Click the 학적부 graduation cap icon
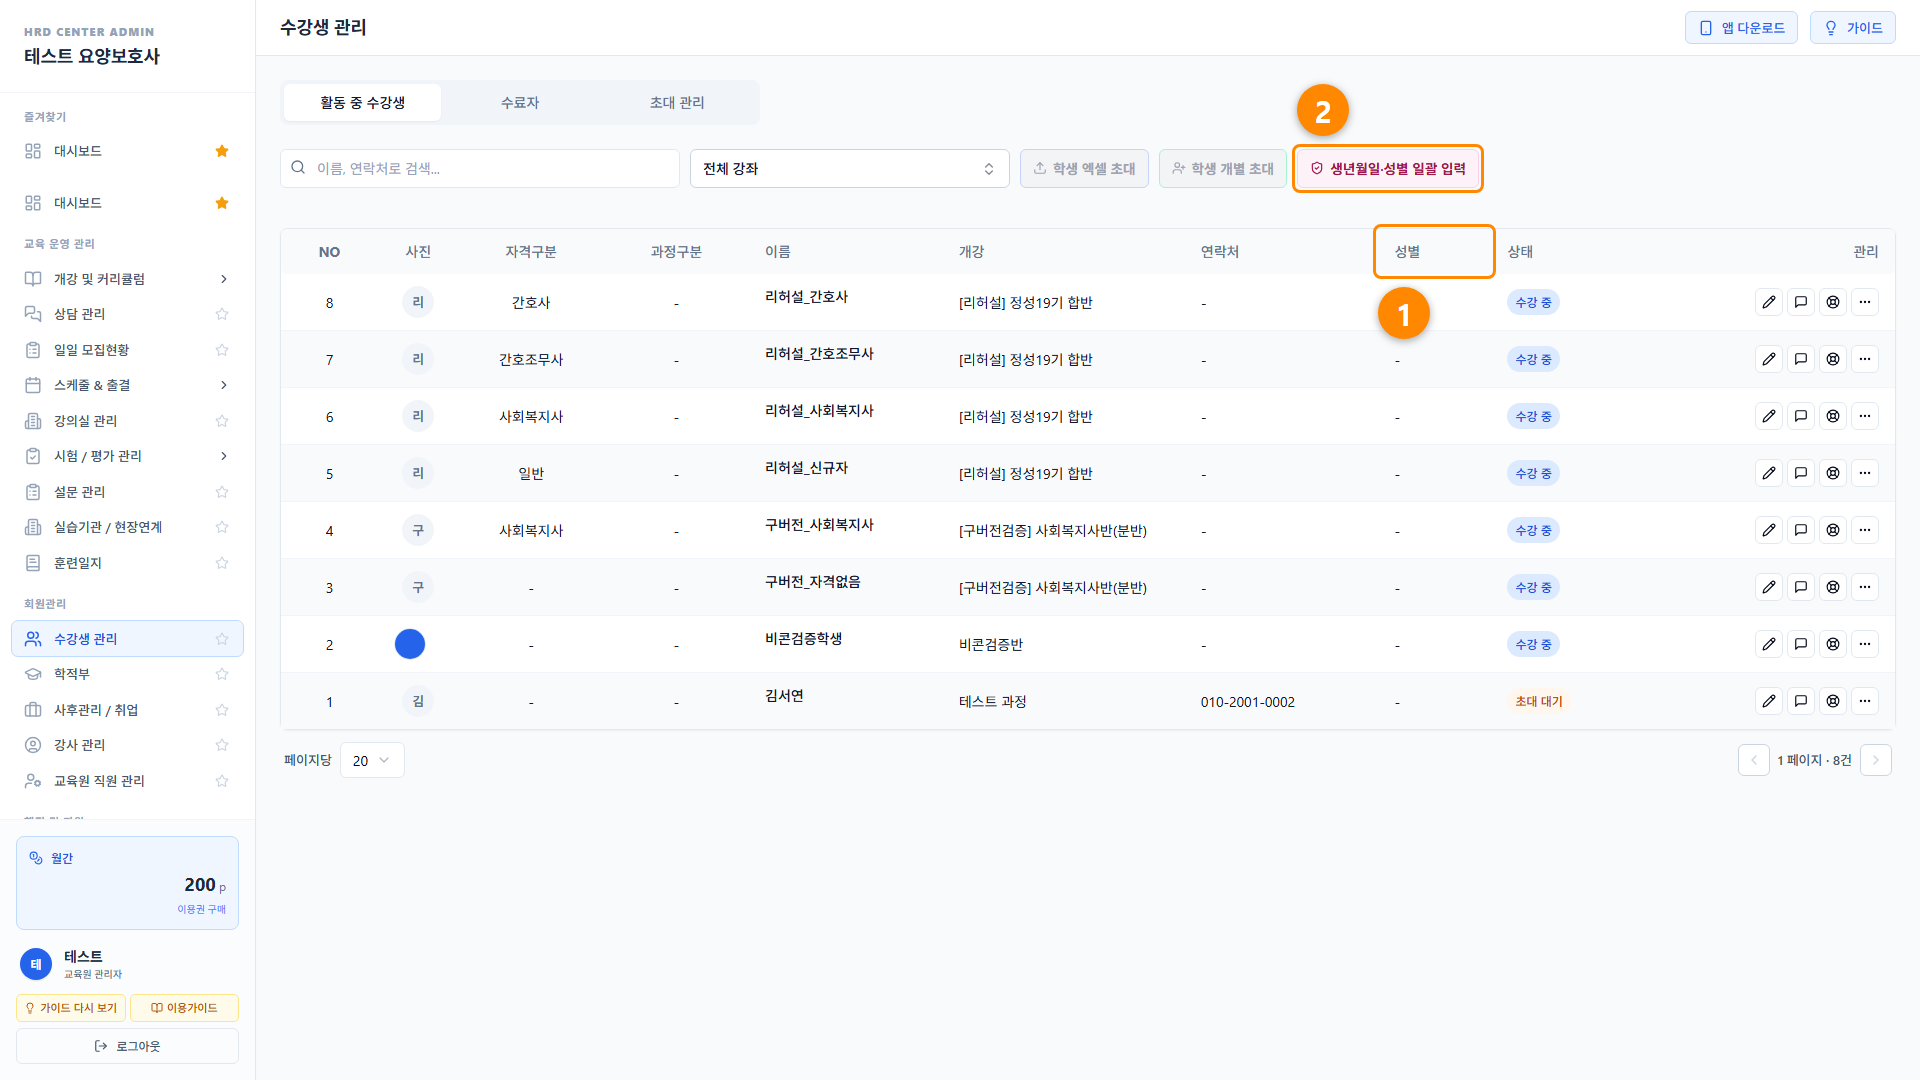The image size is (1920, 1080). click(x=33, y=674)
